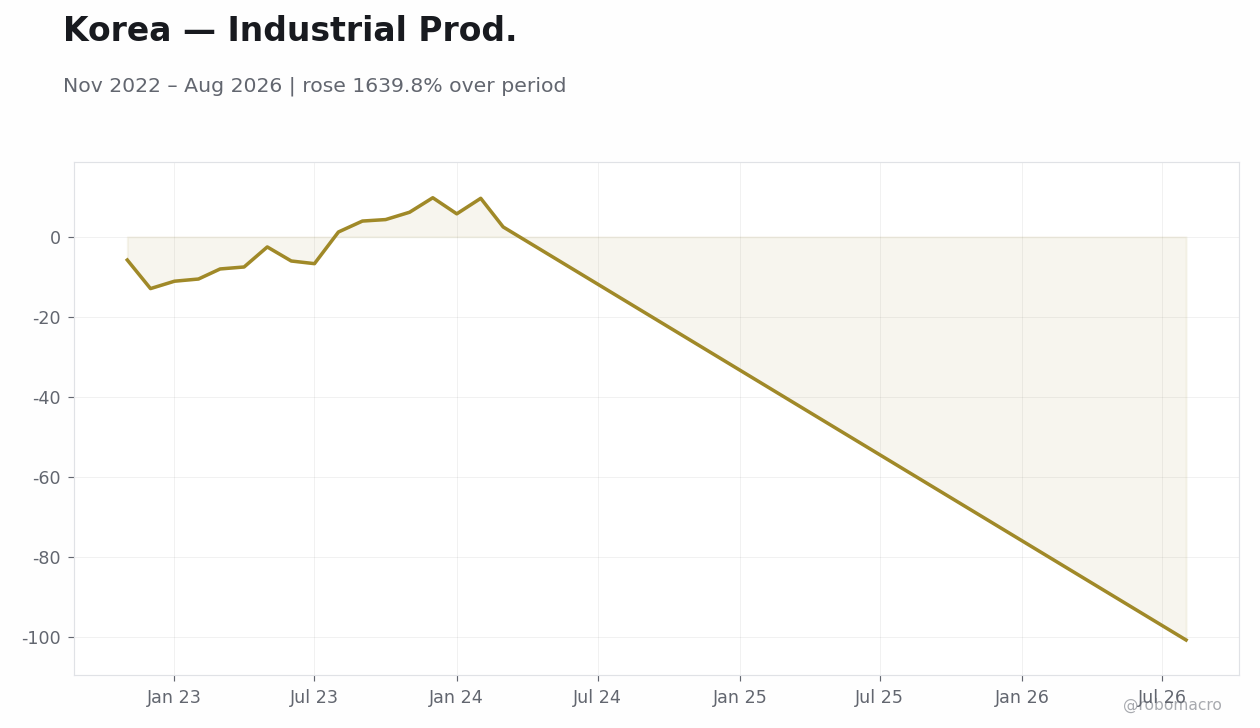Click the Jan 26 x-axis label

1022,698
